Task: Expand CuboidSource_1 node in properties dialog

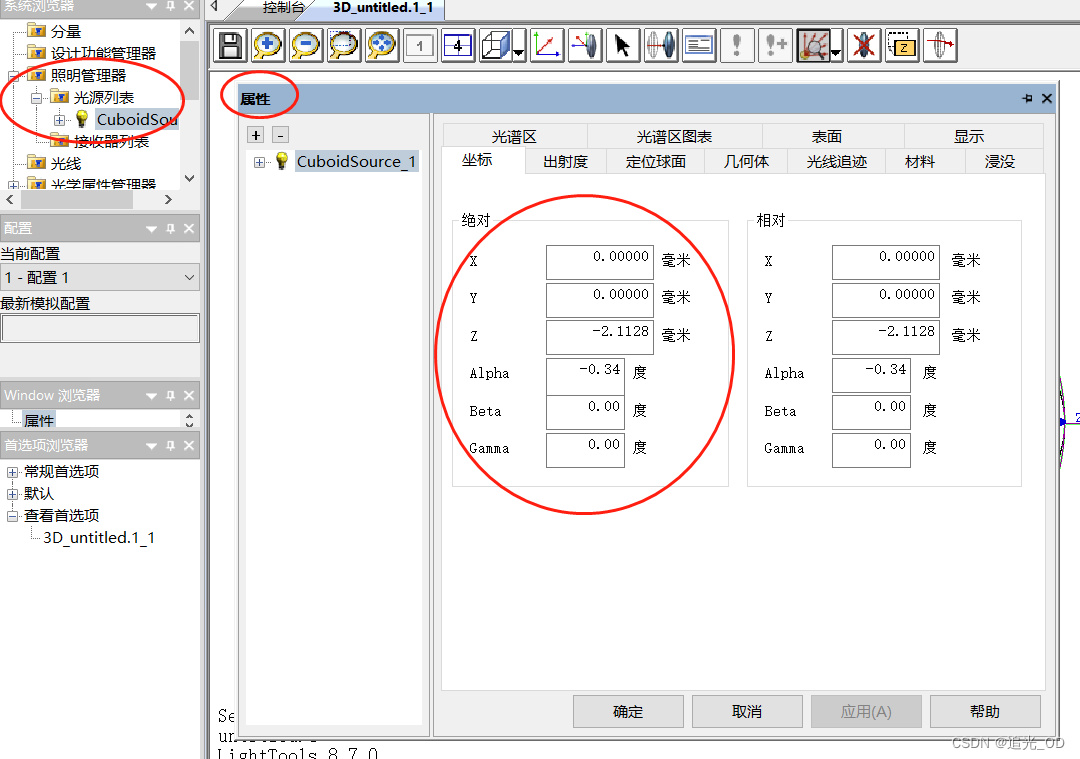Action: [259, 162]
